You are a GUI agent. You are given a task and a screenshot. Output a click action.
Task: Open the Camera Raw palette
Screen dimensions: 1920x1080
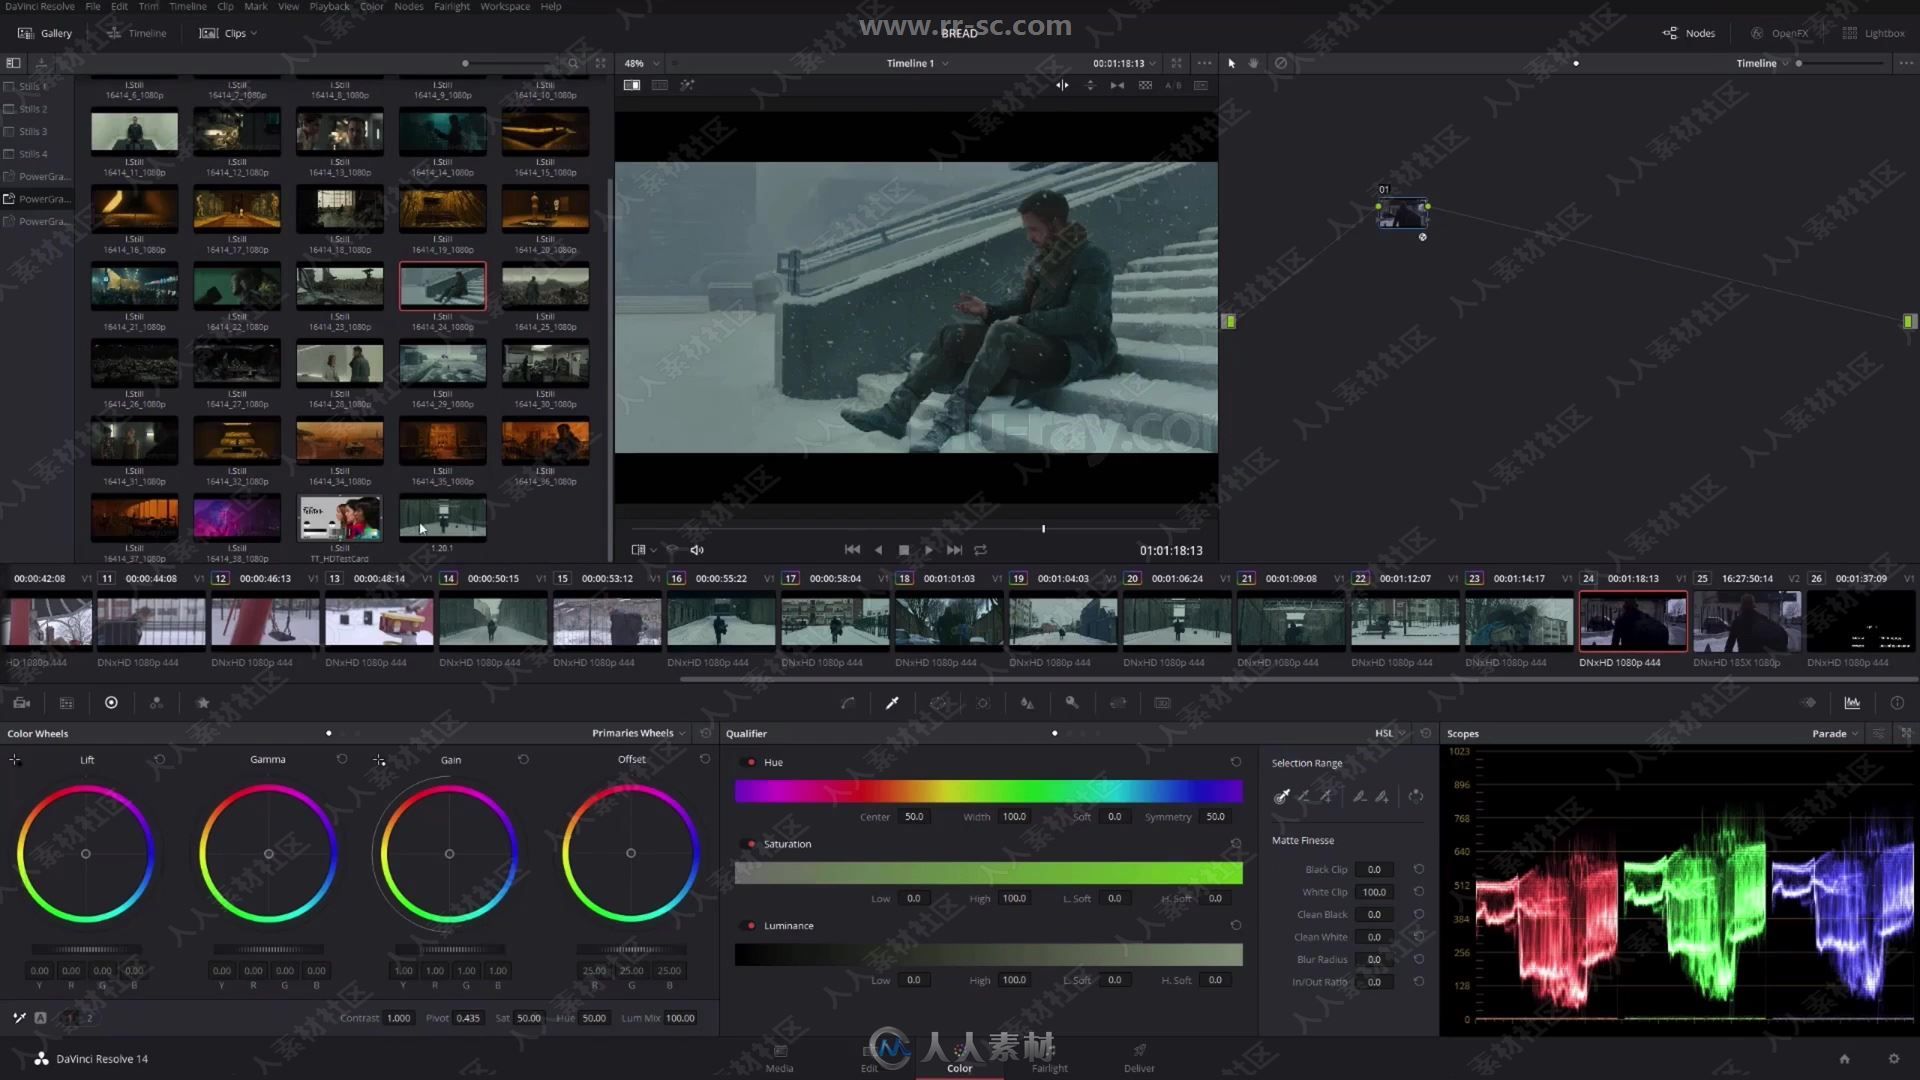(x=21, y=703)
